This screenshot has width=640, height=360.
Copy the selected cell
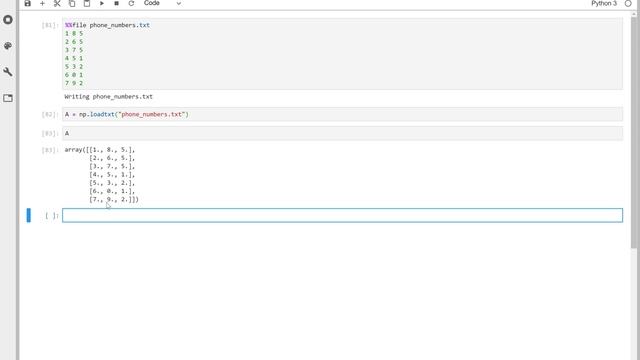[72, 3]
